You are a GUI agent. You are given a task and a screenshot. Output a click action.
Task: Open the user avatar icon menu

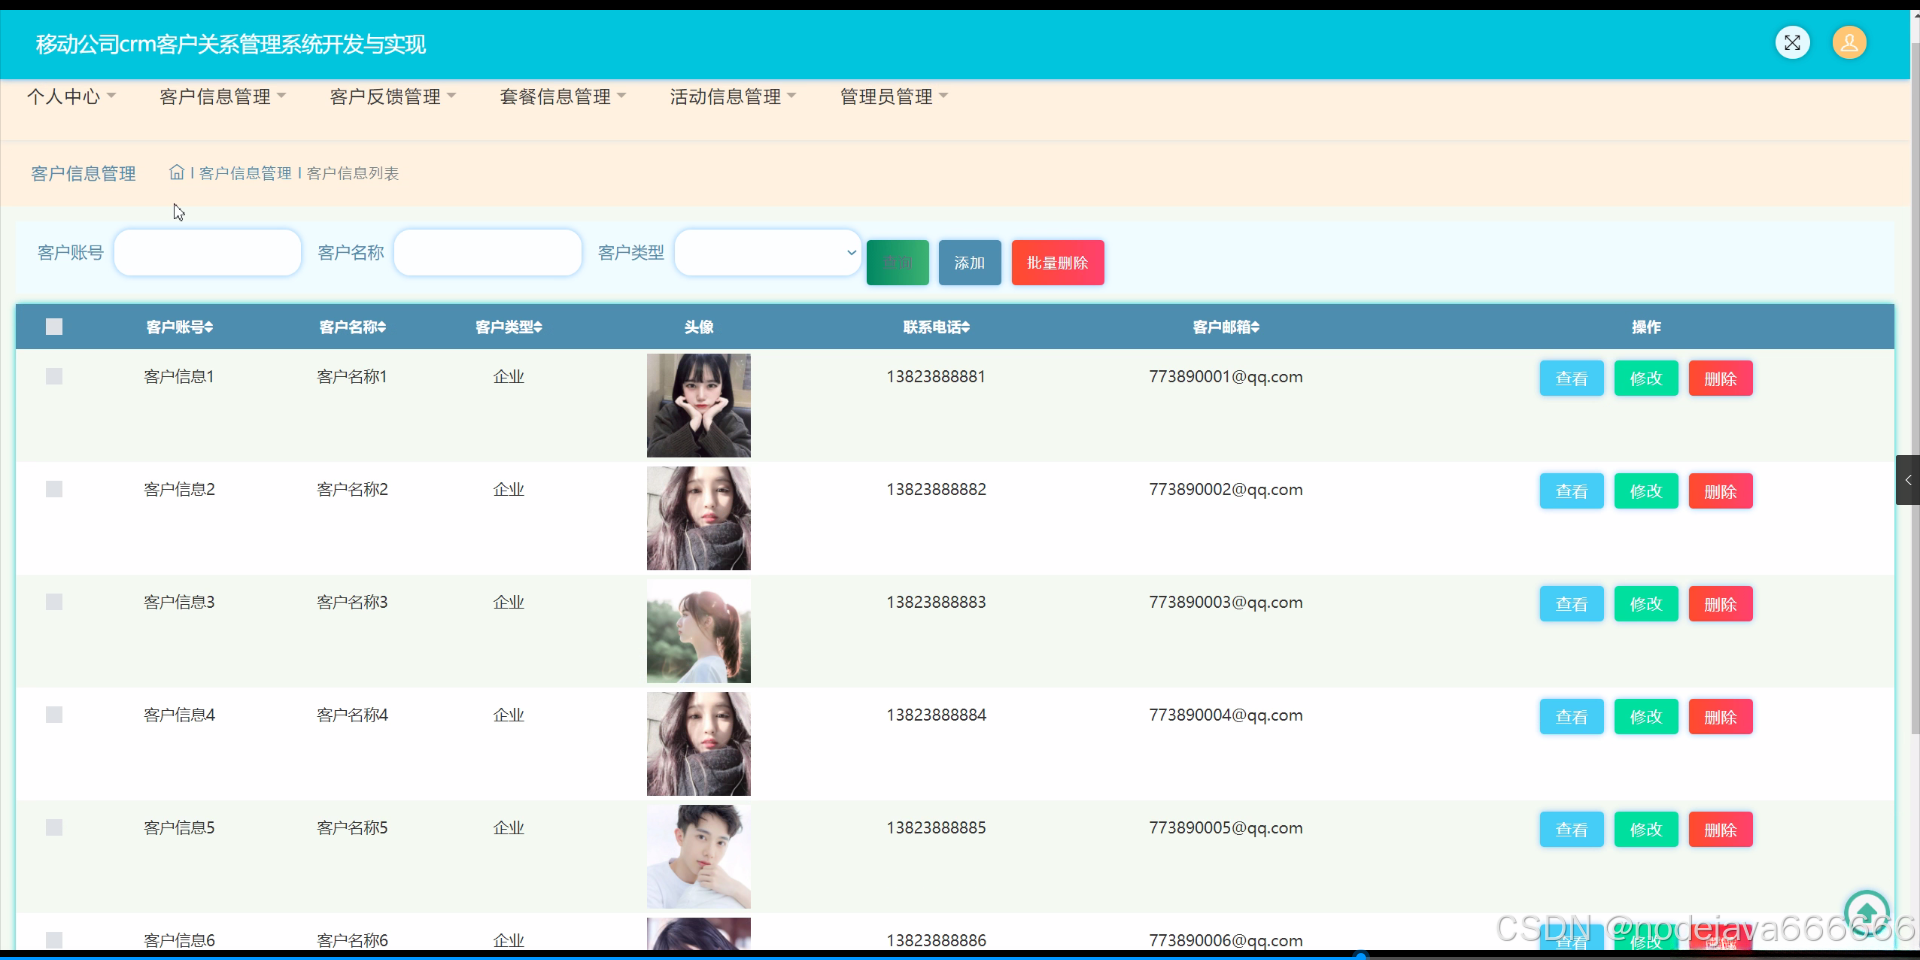click(x=1849, y=43)
